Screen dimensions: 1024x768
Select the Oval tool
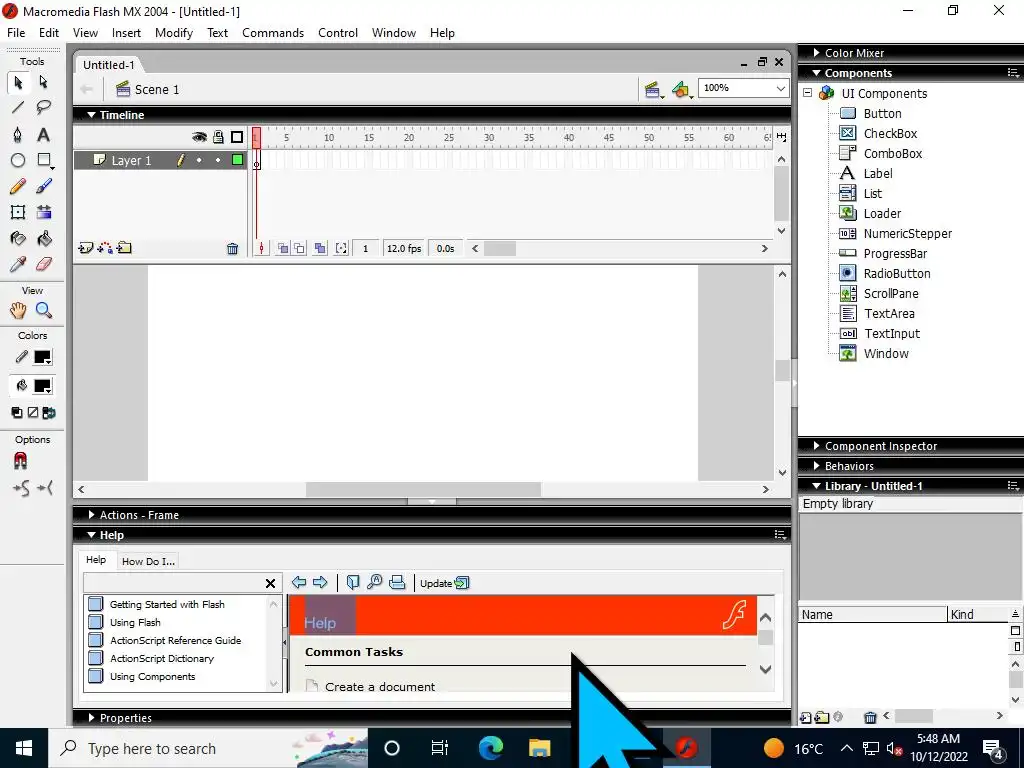pyautogui.click(x=18, y=160)
